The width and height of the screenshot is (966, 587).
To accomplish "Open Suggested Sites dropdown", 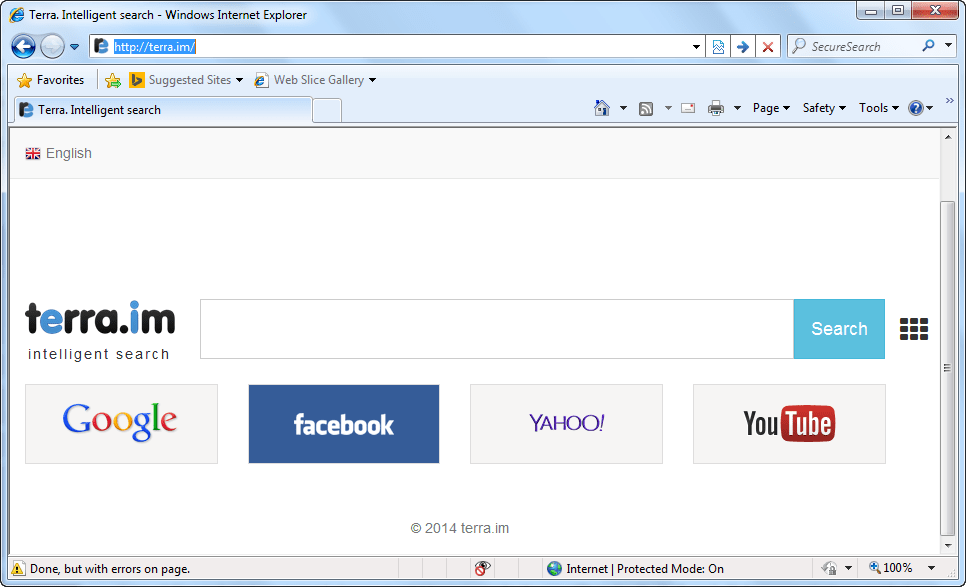I will [187, 80].
